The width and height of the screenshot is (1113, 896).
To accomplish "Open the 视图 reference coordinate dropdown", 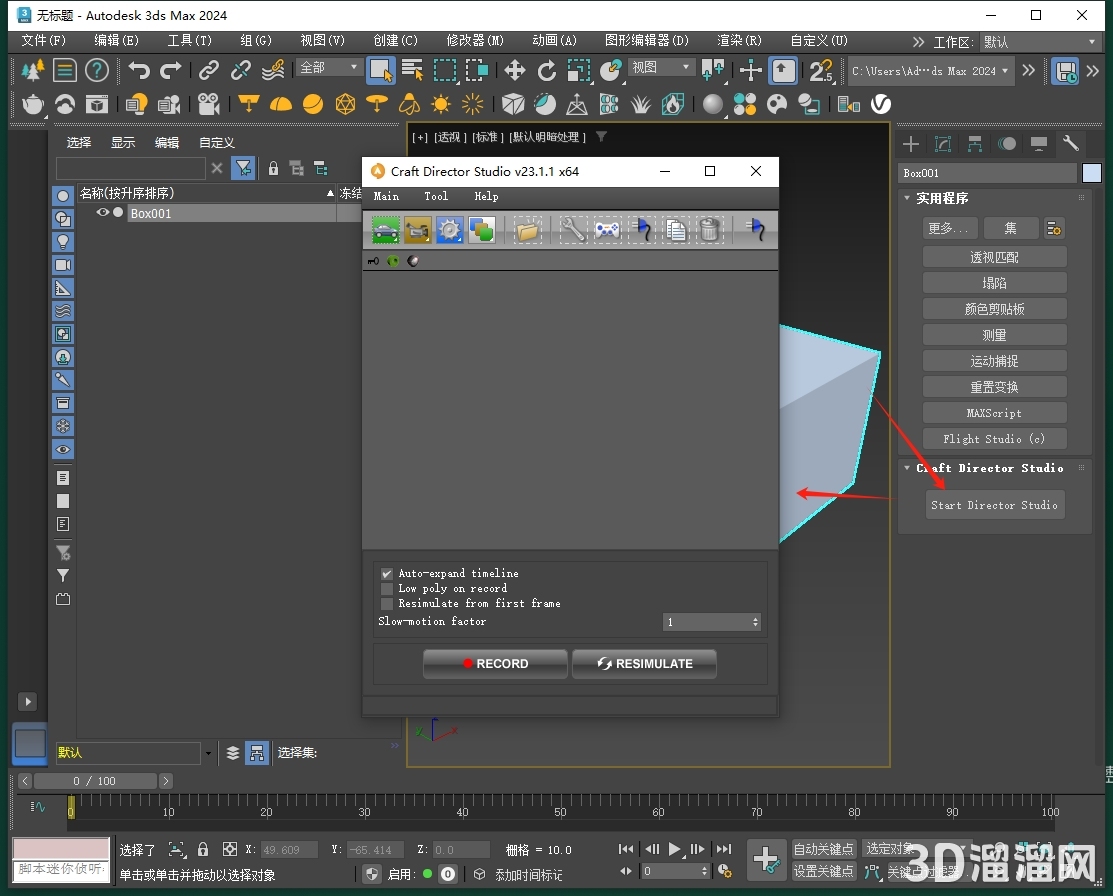I will pyautogui.click(x=661, y=67).
